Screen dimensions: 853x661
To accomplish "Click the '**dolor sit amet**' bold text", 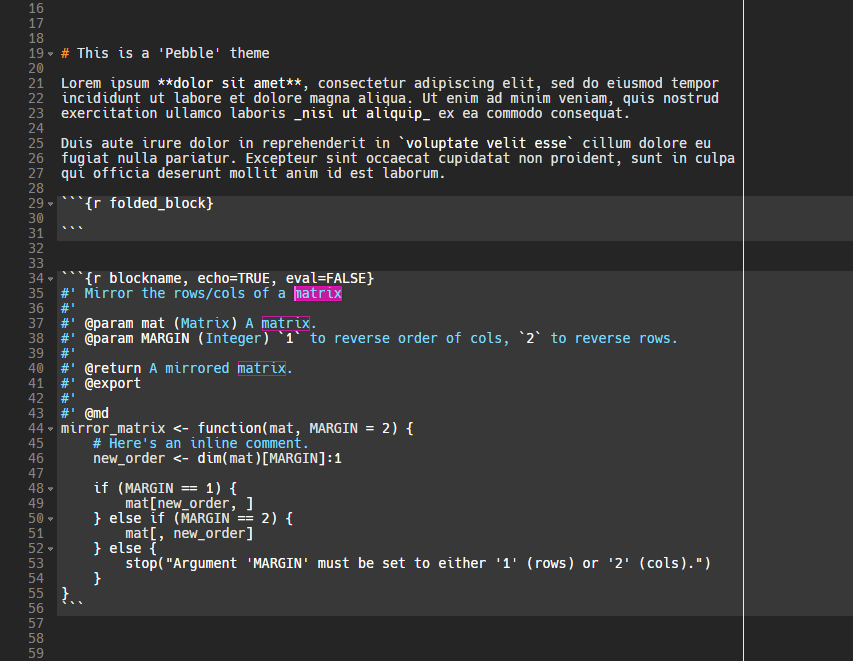I will pyautogui.click(x=230, y=83).
